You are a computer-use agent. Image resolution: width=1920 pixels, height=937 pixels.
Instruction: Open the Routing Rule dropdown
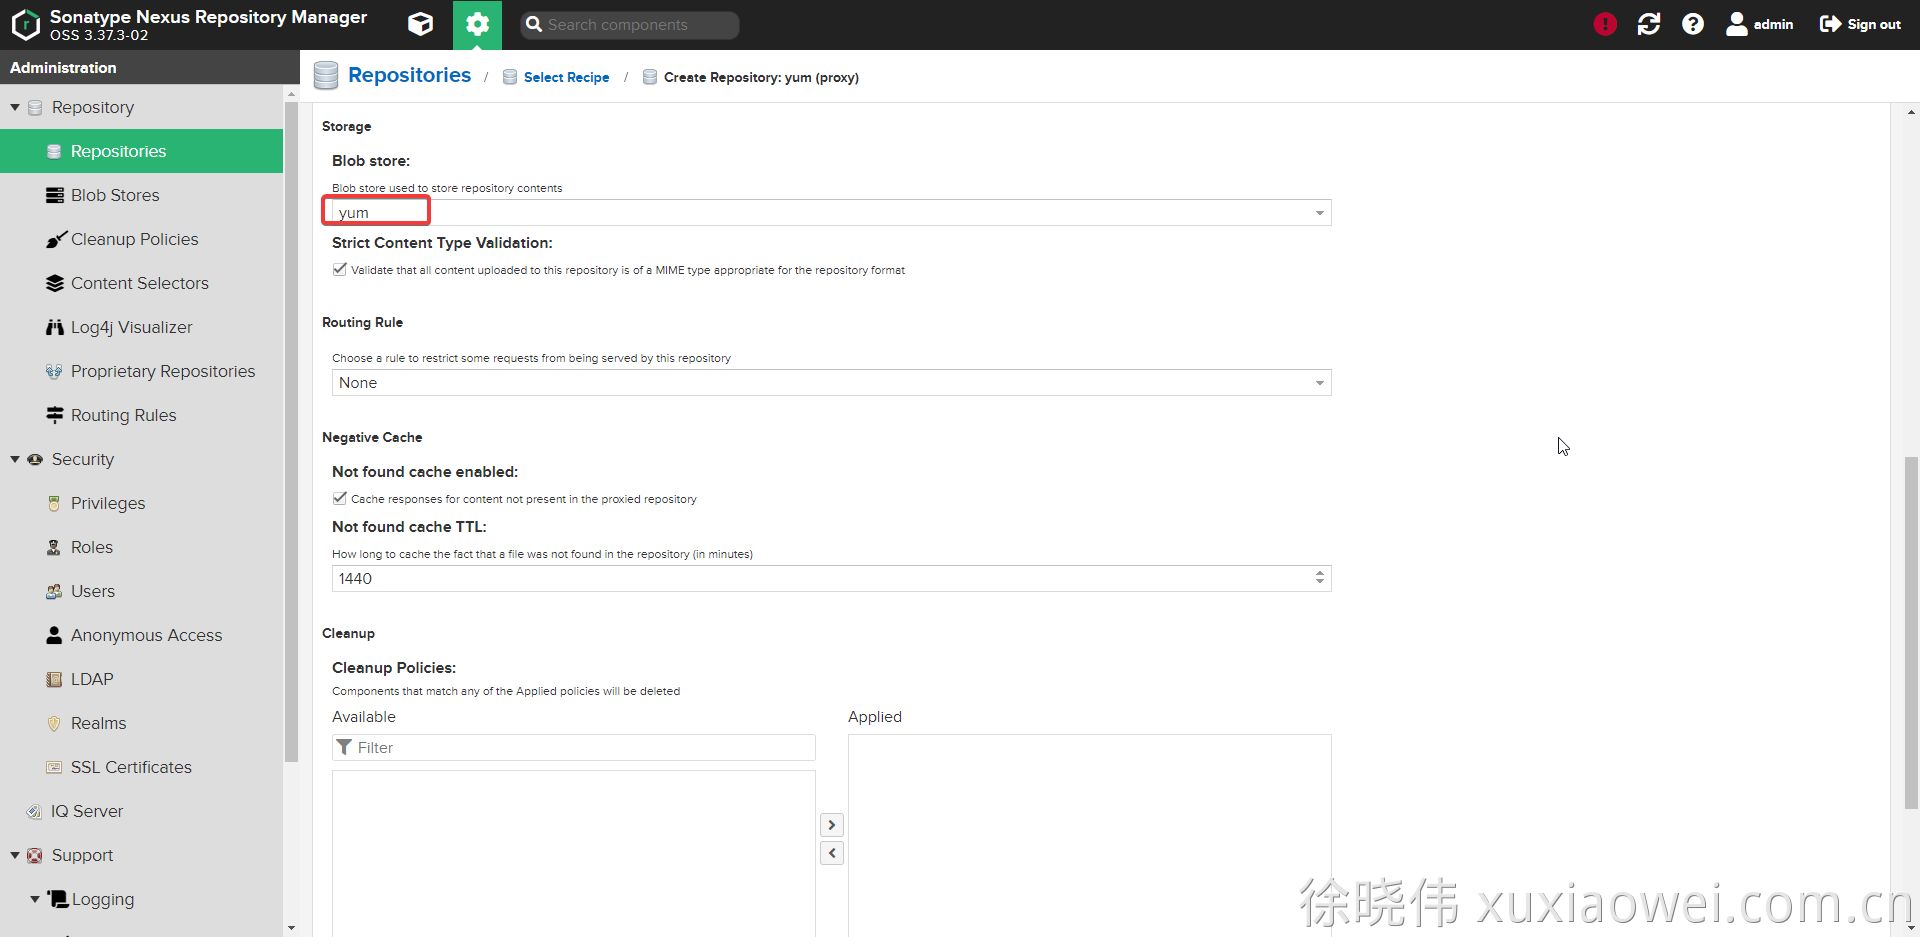[1319, 383]
